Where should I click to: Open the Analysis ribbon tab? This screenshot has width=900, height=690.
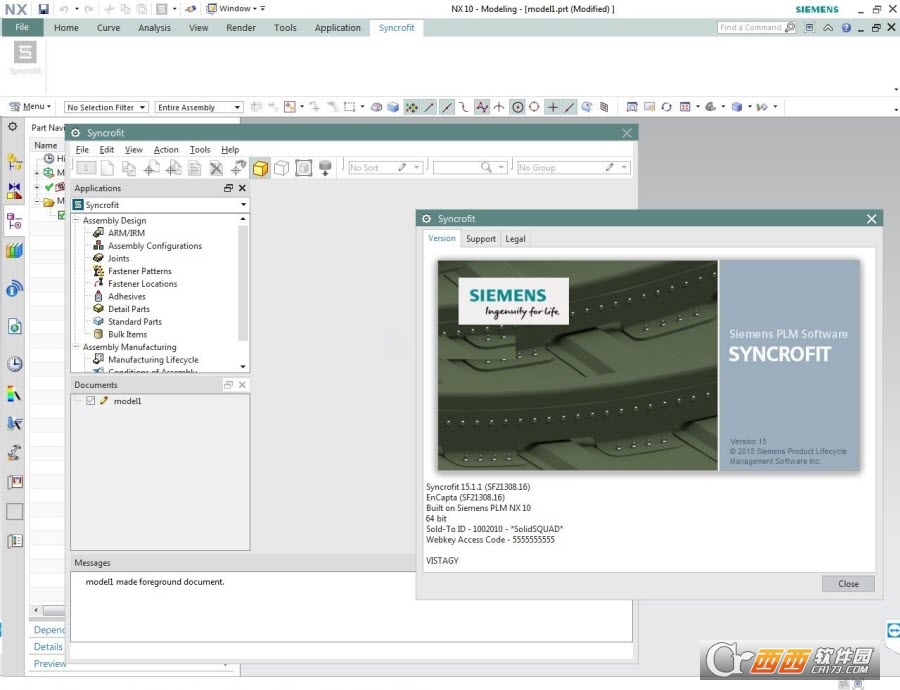click(x=154, y=28)
